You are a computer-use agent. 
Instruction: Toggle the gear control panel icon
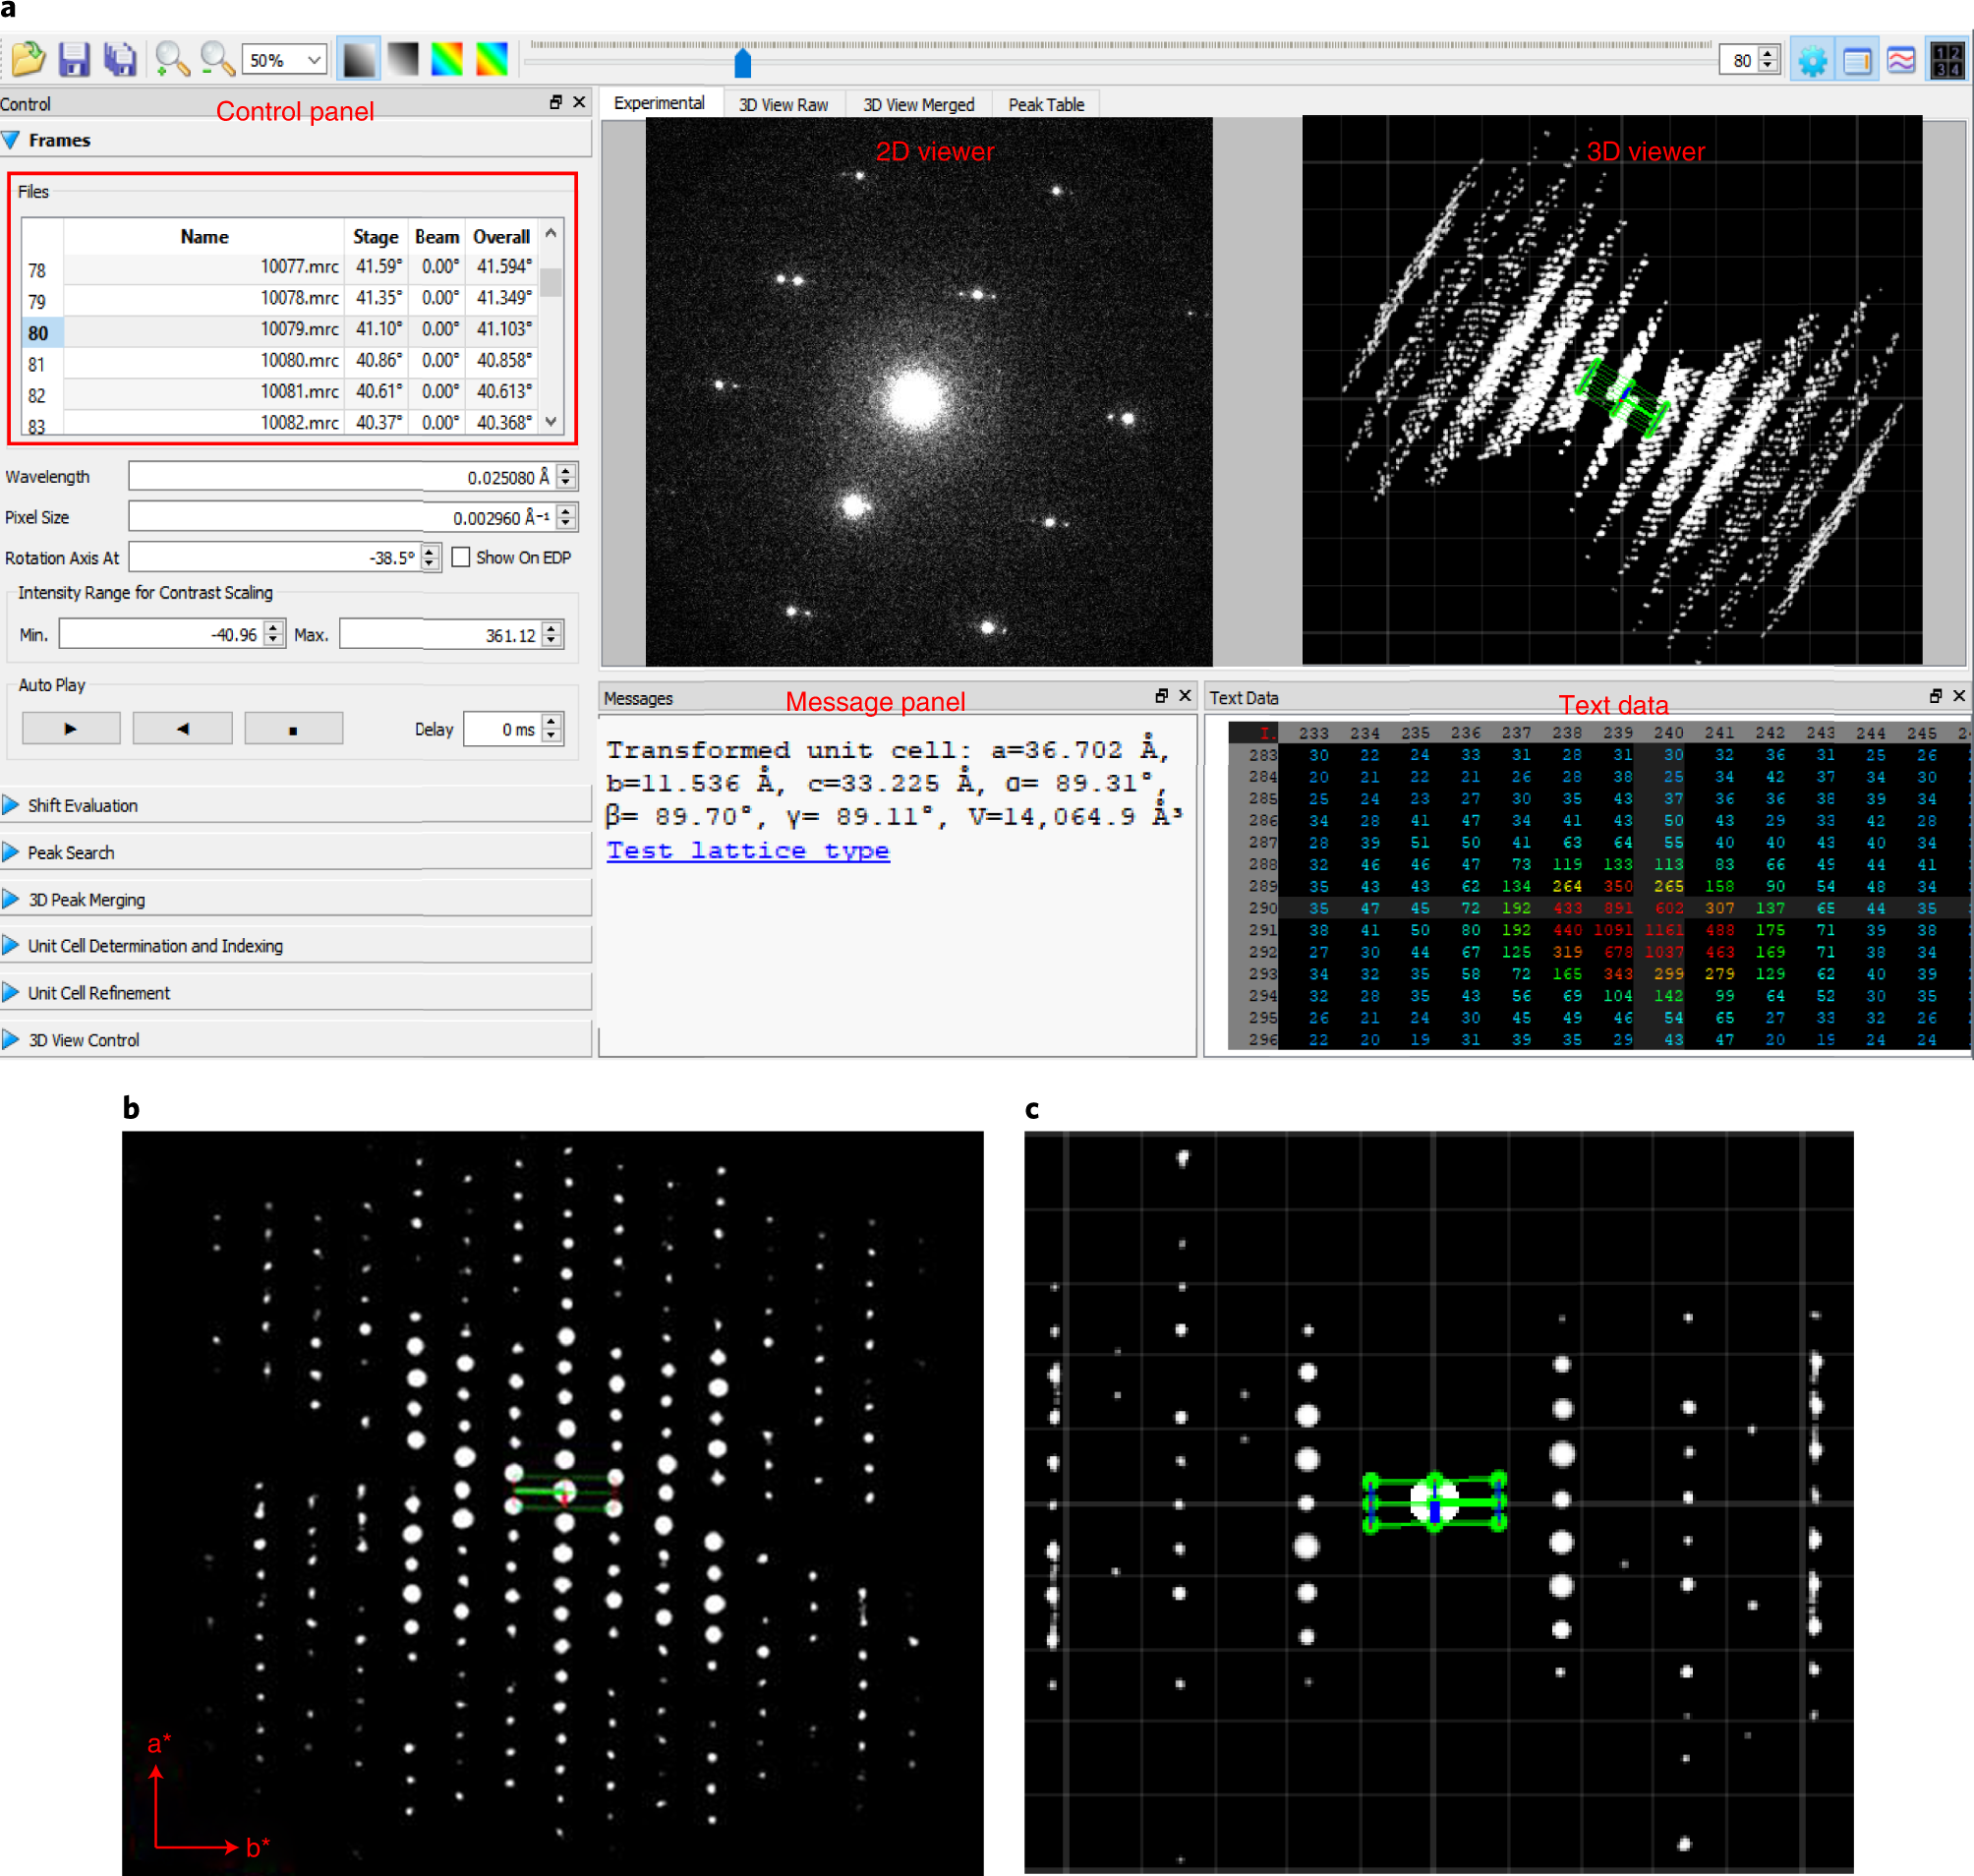click(1812, 60)
